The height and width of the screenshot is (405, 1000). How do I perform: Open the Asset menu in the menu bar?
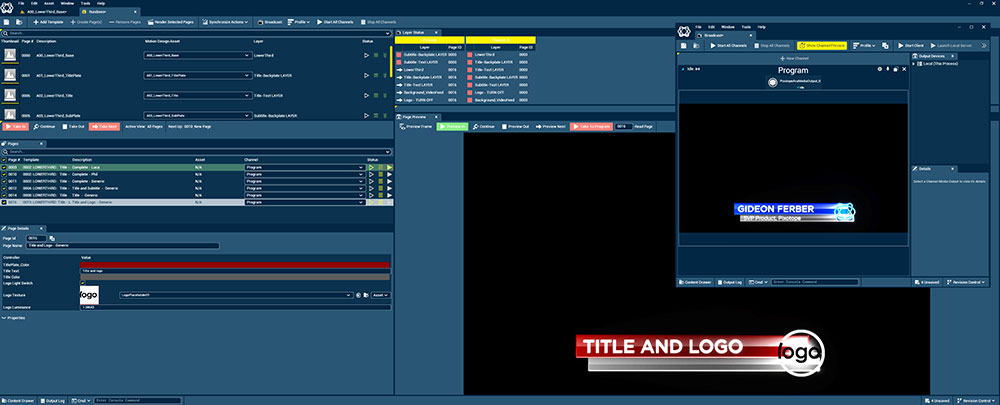pos(49,4)
